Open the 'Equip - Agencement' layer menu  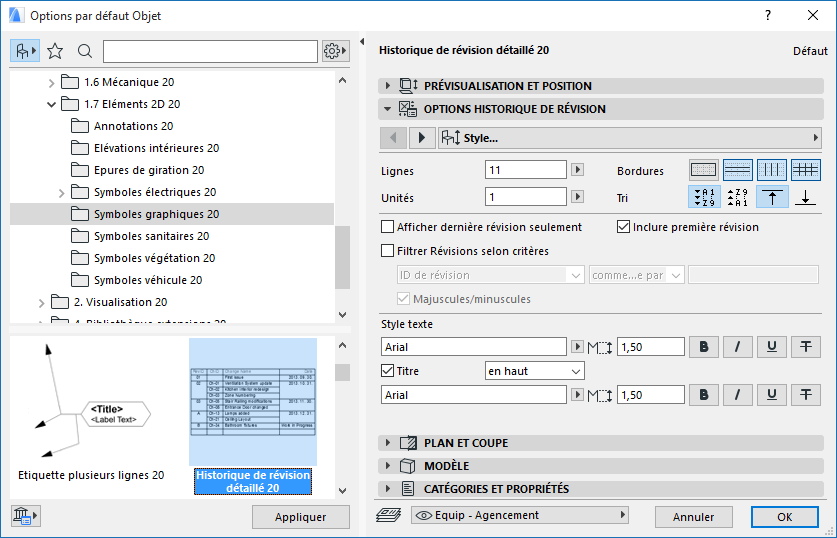click(x=520, y=515)
